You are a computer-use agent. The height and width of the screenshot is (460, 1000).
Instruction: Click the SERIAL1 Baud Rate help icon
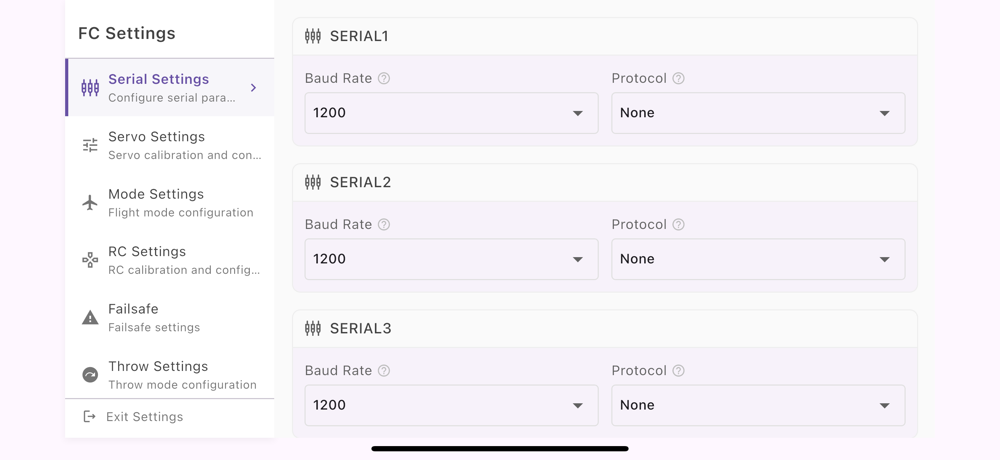(x=384, y=78)
